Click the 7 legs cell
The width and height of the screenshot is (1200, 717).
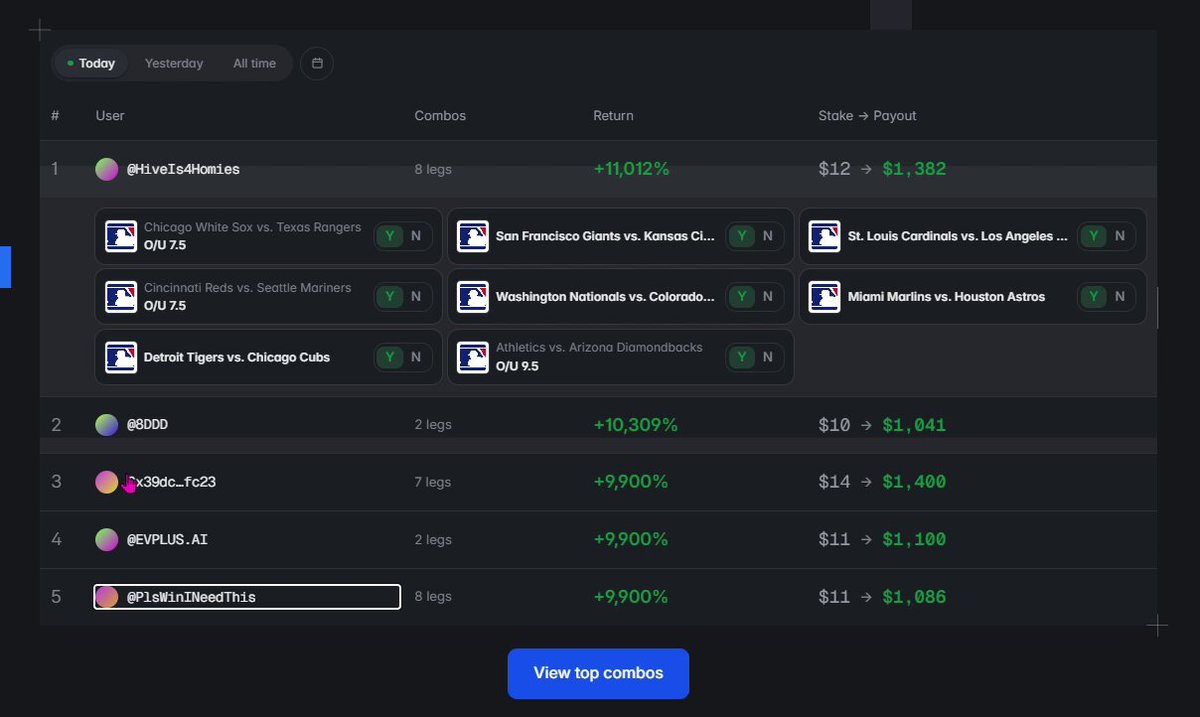[433, 482]
